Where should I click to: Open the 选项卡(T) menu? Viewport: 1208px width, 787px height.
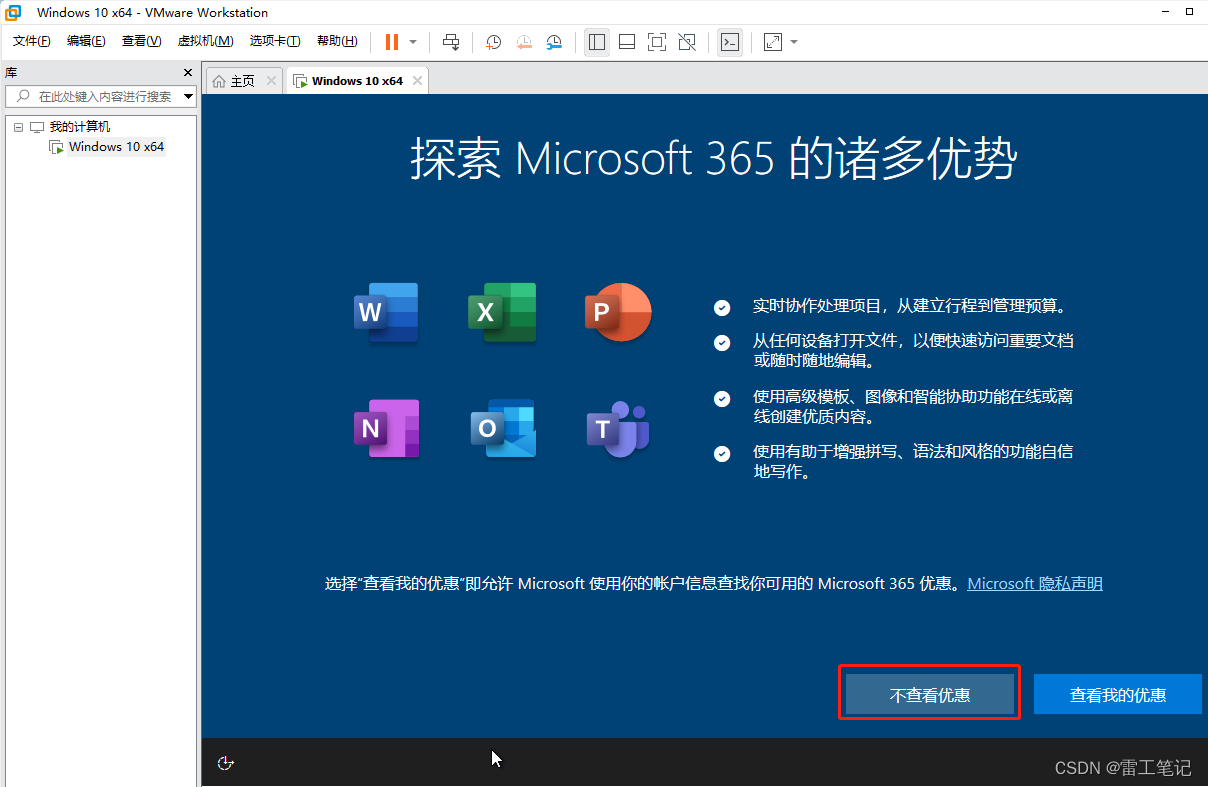click(x=275, y=41)
